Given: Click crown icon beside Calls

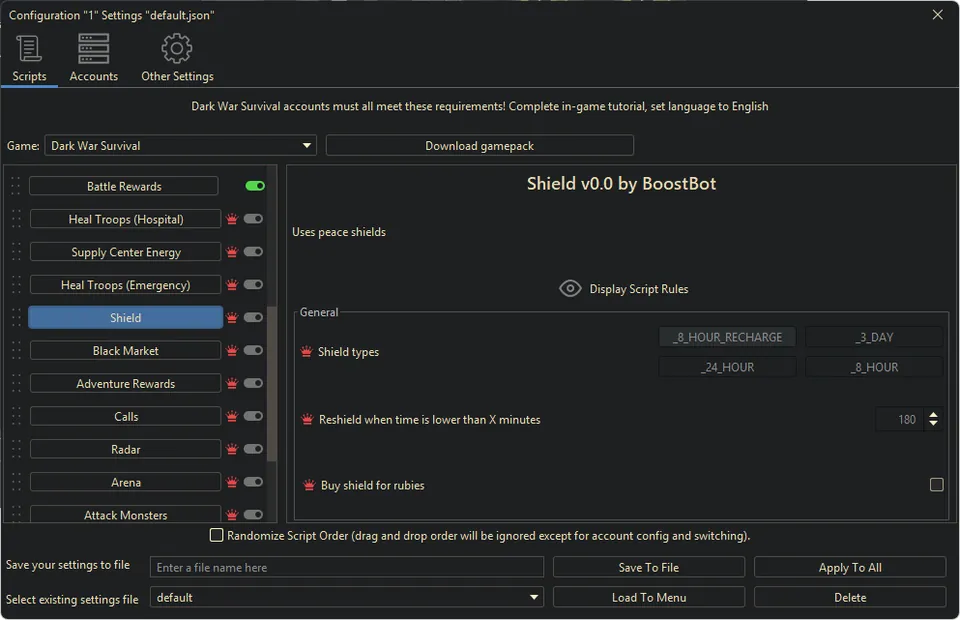Looking at the screenshot, I should 232,416.
